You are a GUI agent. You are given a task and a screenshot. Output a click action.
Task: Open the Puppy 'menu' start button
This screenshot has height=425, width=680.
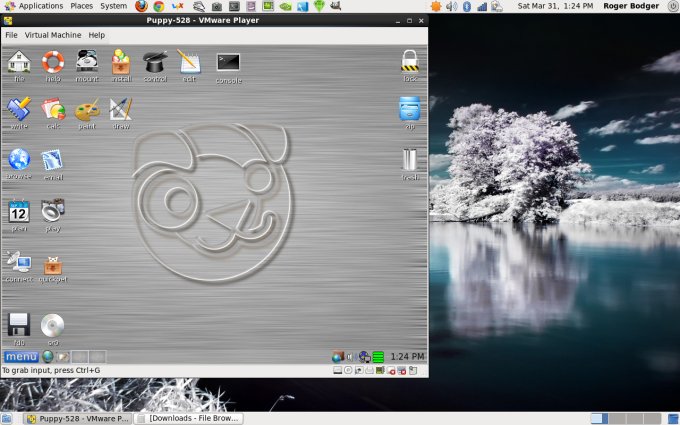tap(20, 357)
